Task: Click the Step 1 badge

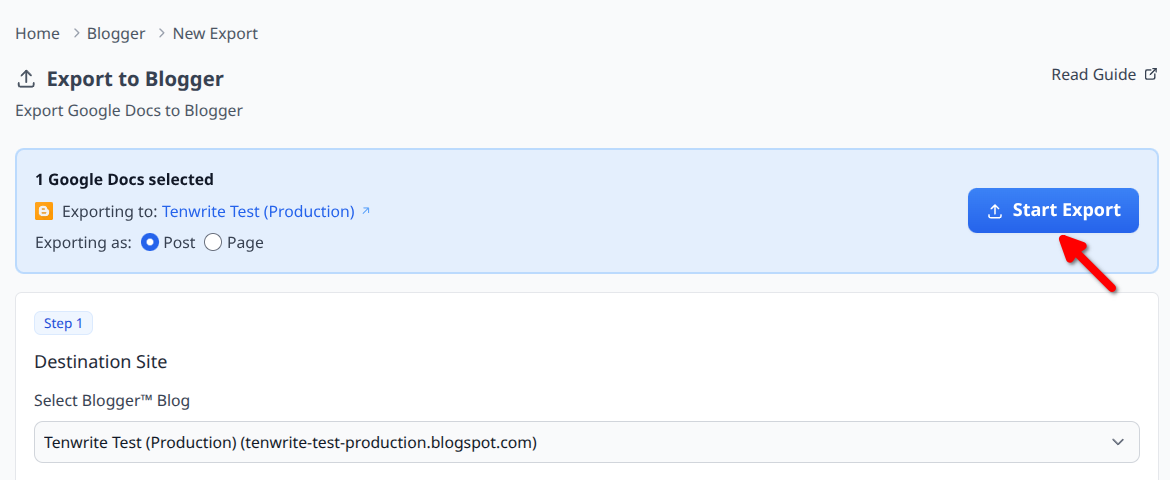Action: tap(63, 323)
